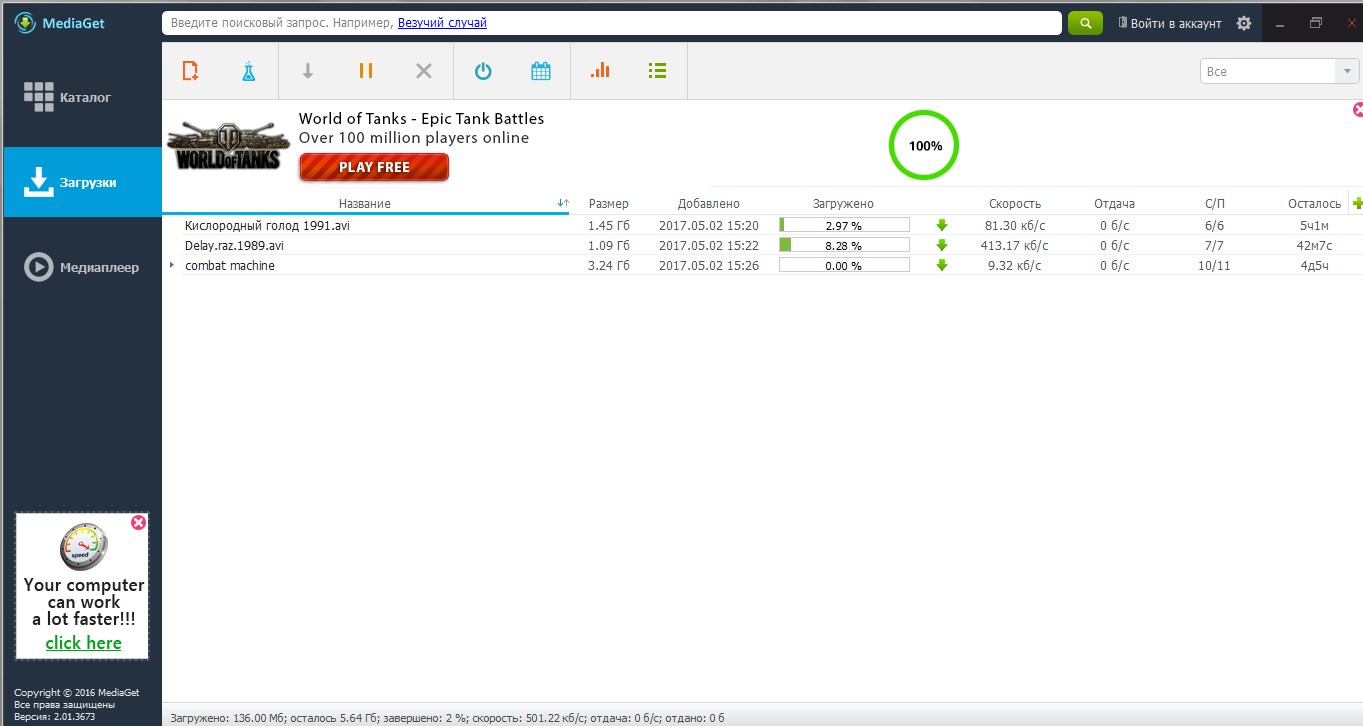The height and width of the screenshot is (726, 1363).
Task: Close the World of Tanks ad banner
Action: coord(1357,109)
